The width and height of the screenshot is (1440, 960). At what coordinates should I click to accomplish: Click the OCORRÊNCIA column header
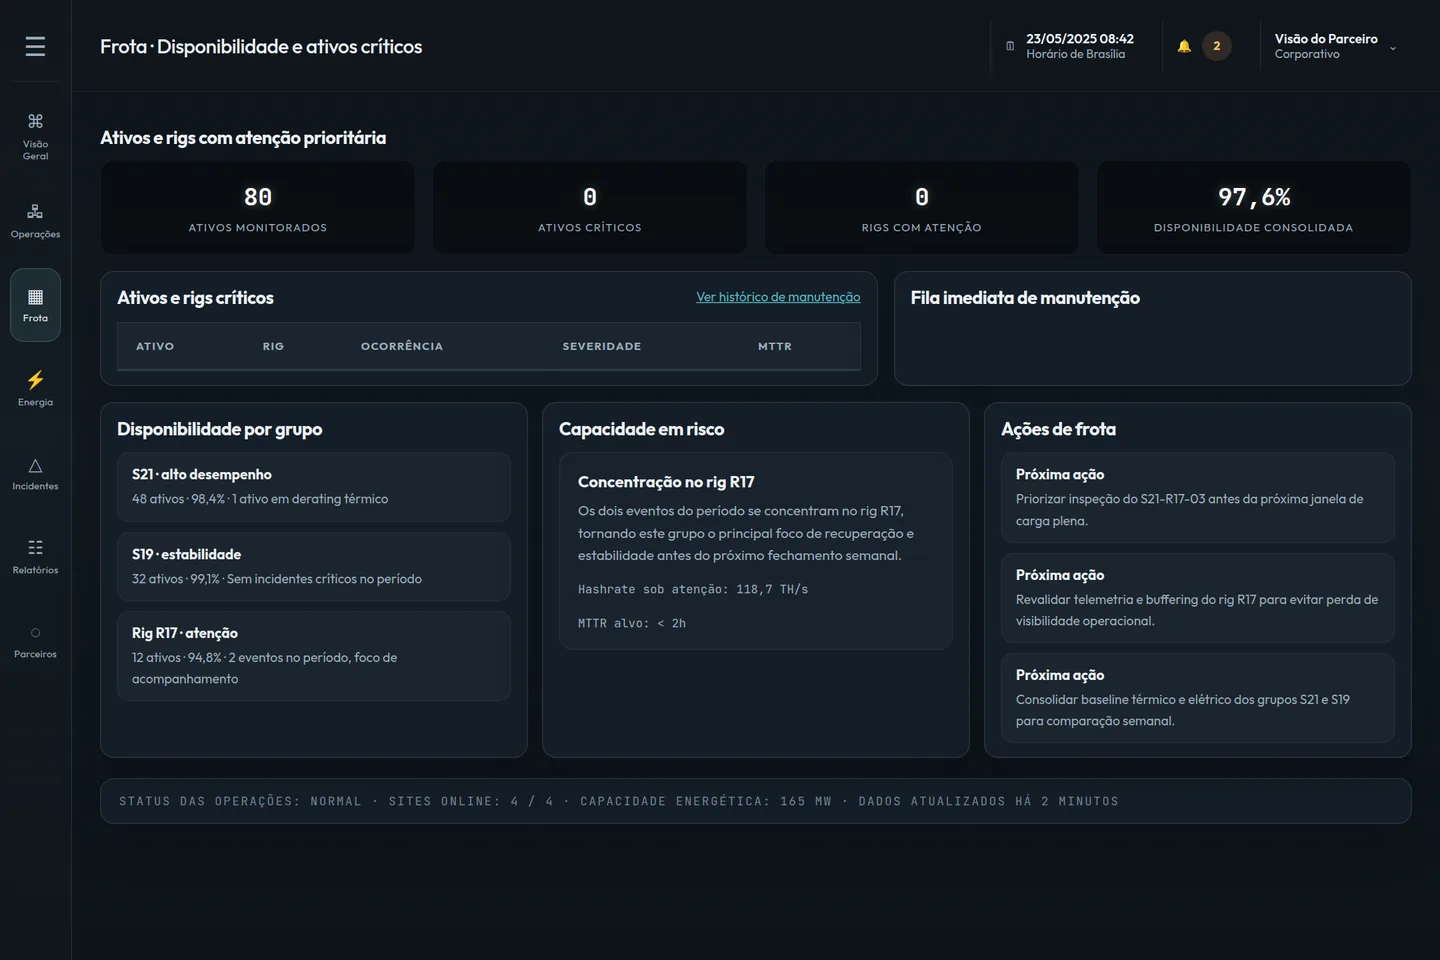(x=402, y=346)
